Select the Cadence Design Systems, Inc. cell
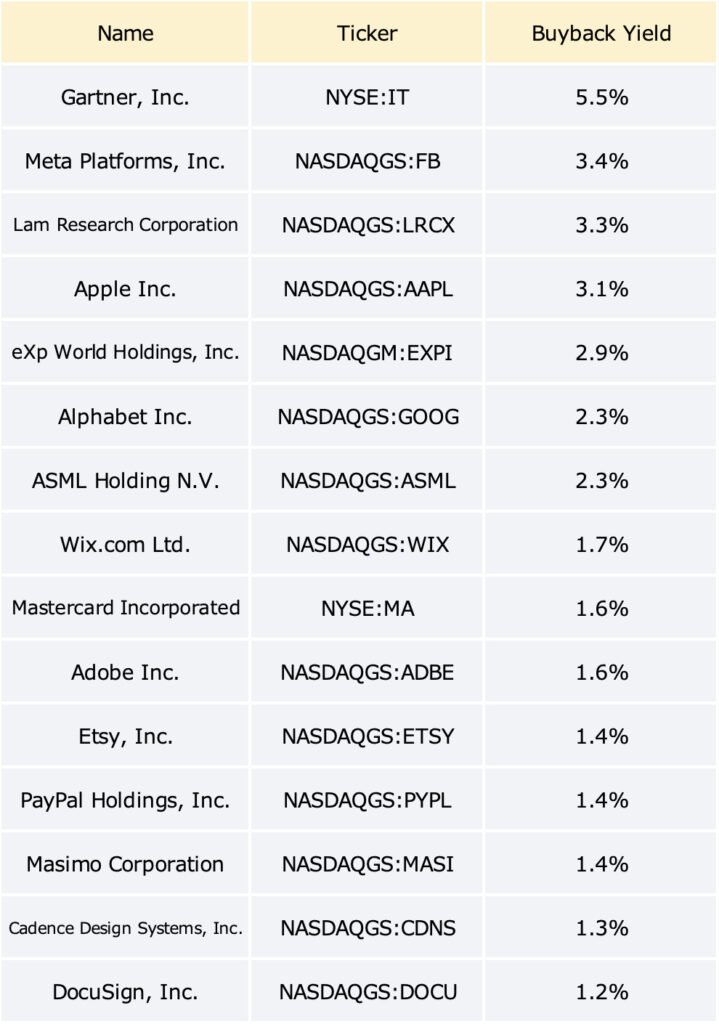Image resolution: width=719 pixels, height=1024 pixels. pos(125,928)
